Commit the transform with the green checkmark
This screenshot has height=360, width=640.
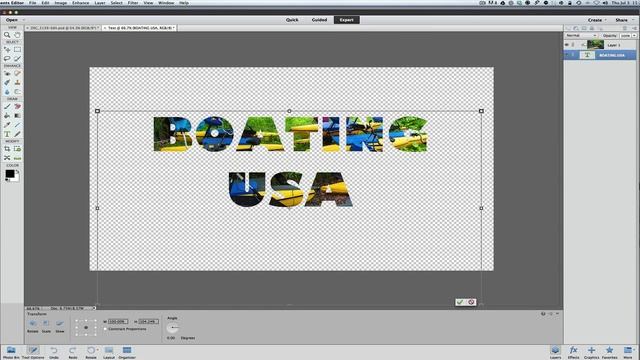point(460,302)
